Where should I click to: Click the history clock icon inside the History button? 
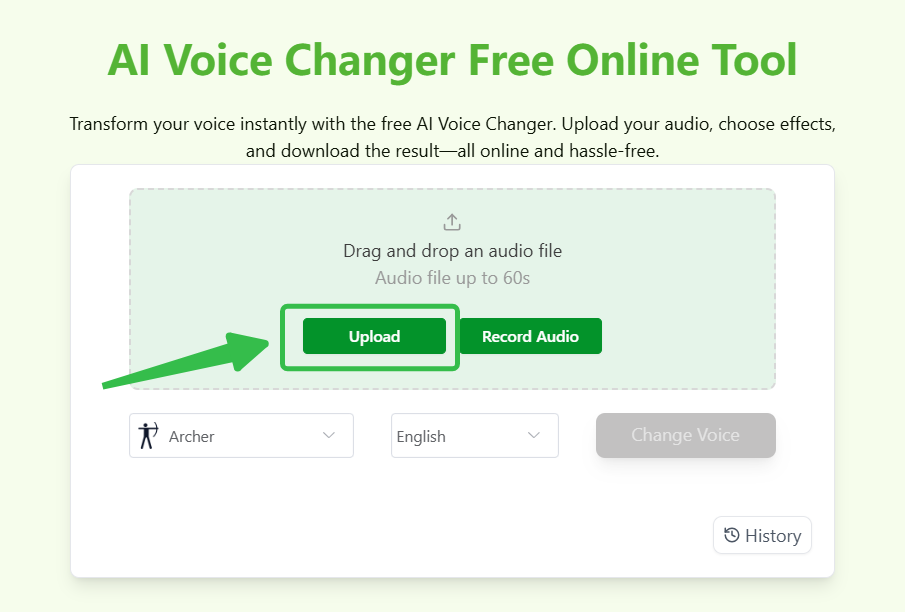pyautogui.click(x=731, y=535)
